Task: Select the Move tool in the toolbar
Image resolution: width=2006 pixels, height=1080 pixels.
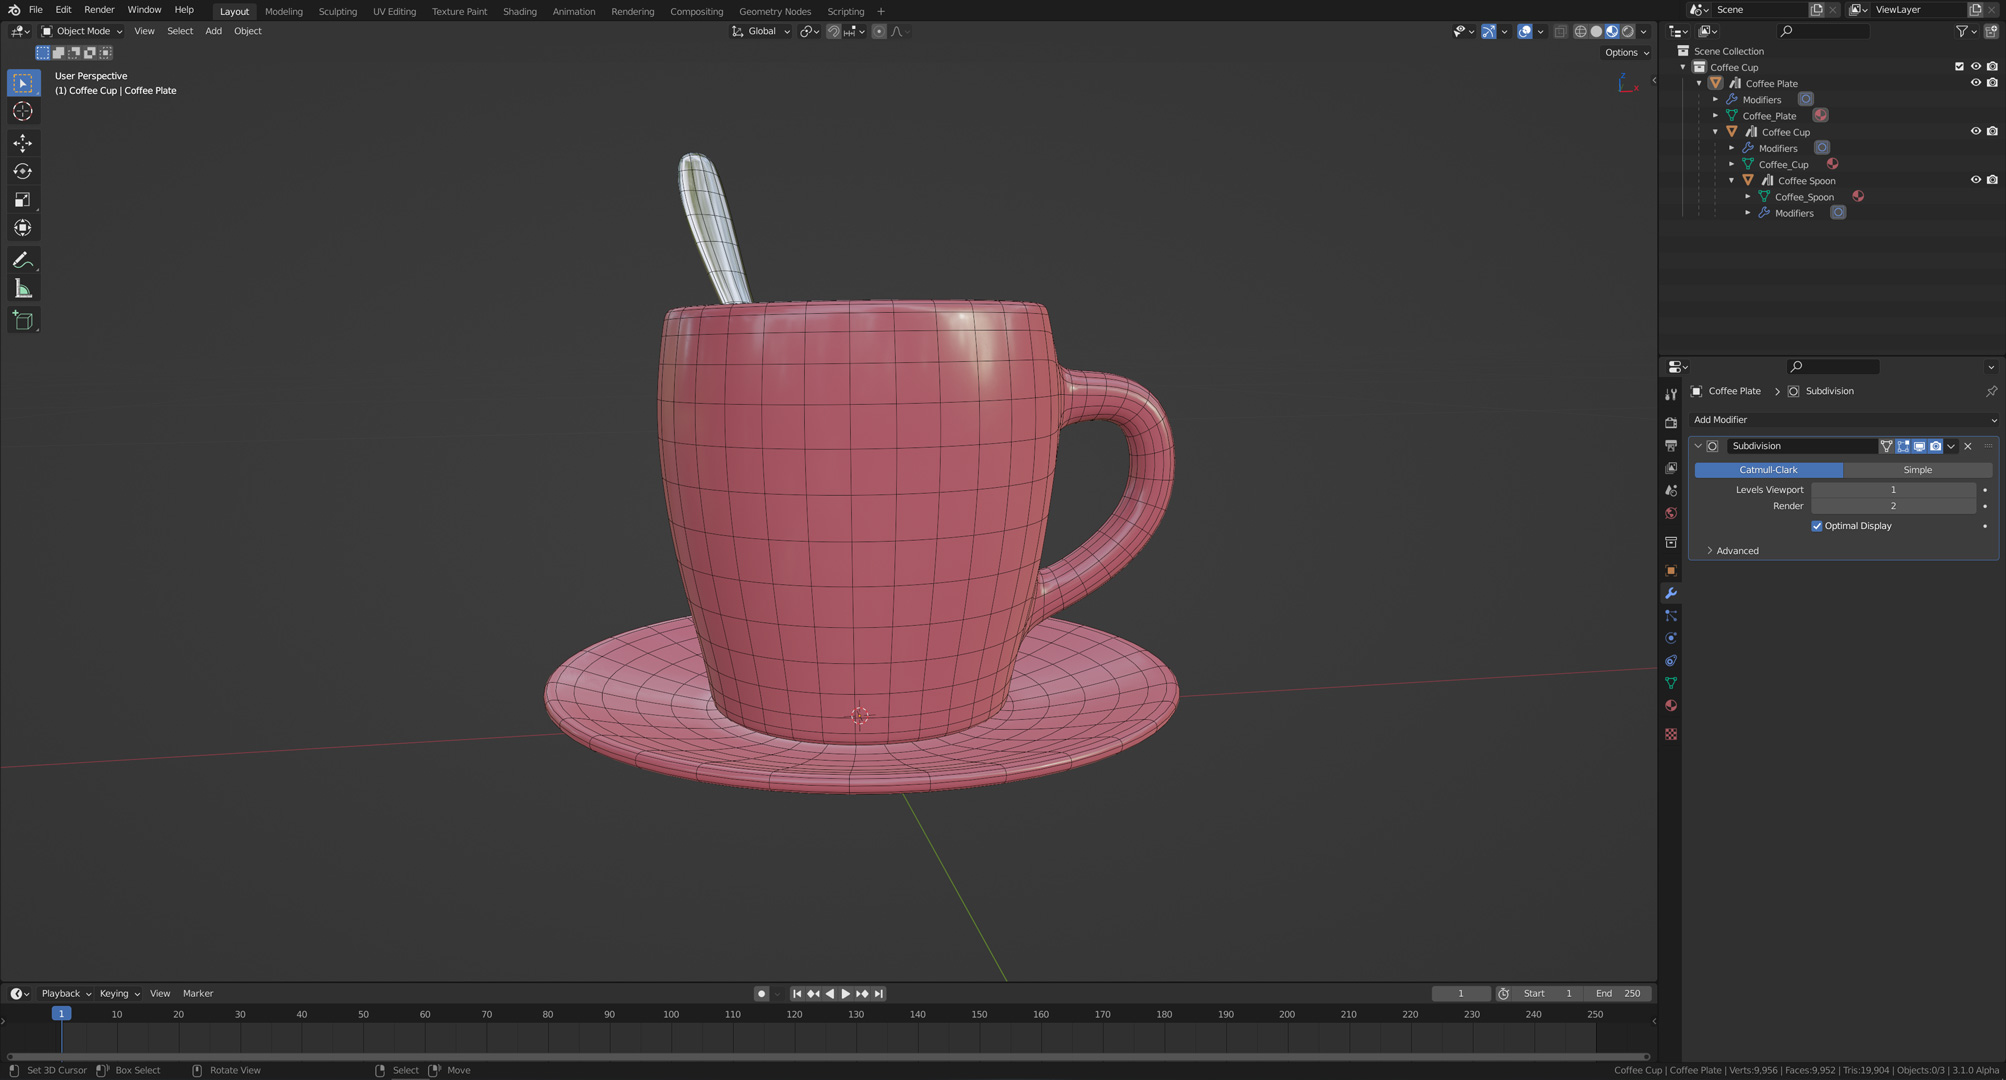Action: point(23,143)
